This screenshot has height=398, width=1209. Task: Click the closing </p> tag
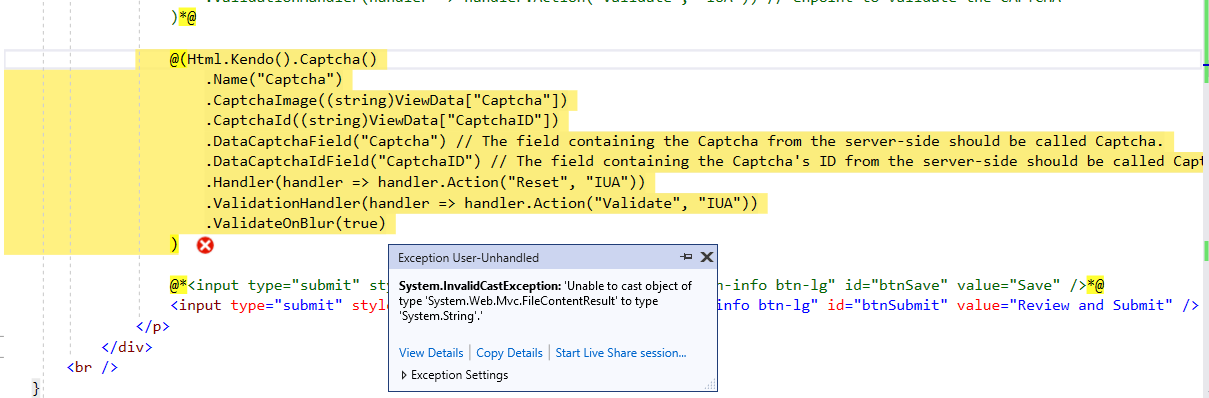click(x=152, y=326)
